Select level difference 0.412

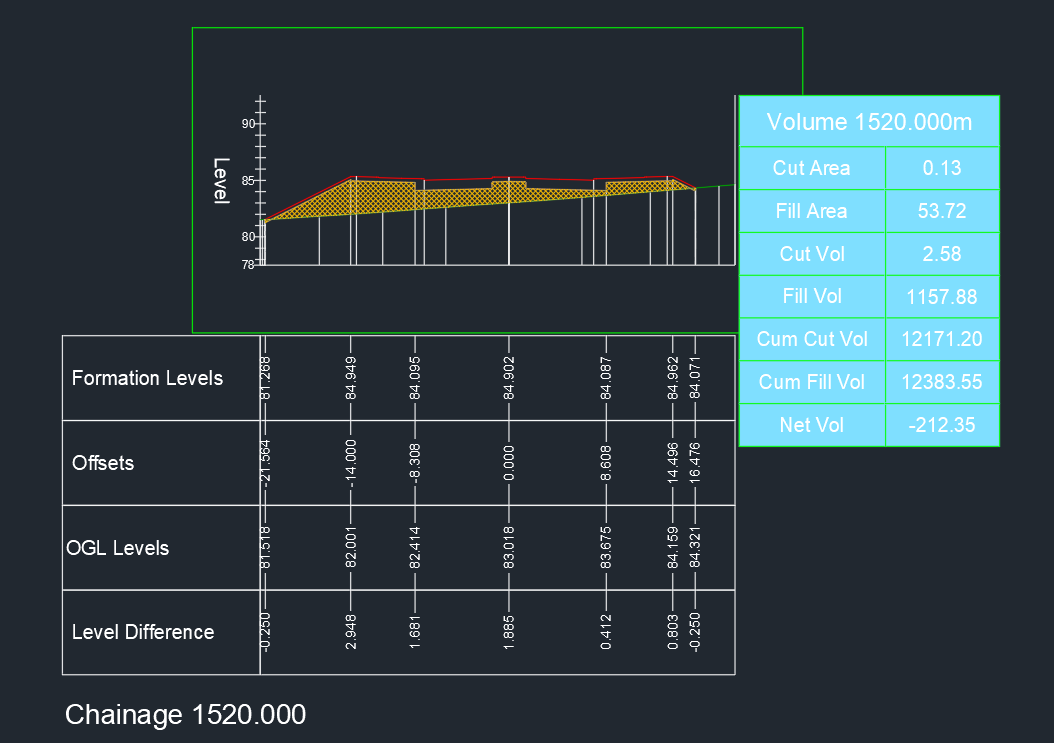pos(606,632)
